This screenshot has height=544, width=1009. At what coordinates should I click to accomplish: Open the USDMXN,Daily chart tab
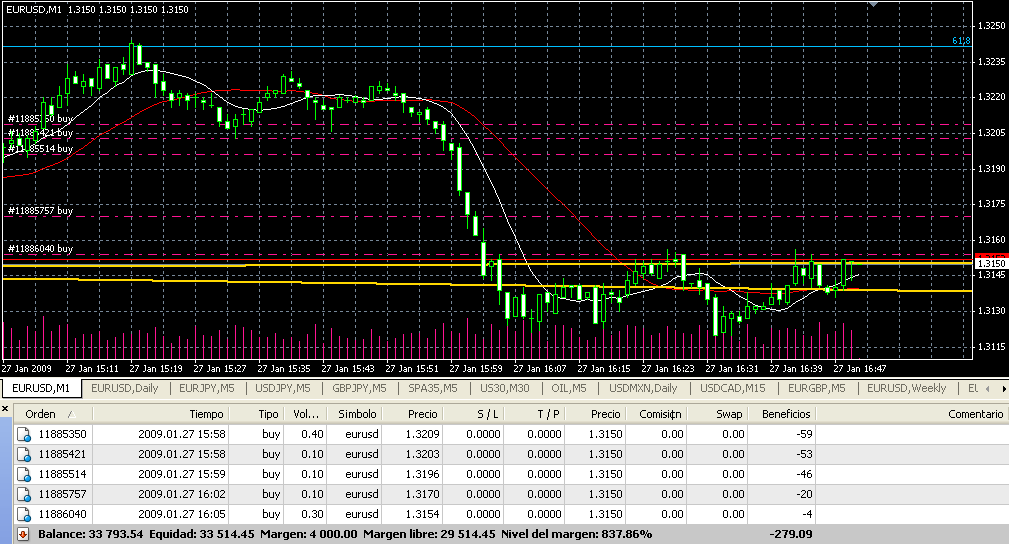click(x=642, y=388)
